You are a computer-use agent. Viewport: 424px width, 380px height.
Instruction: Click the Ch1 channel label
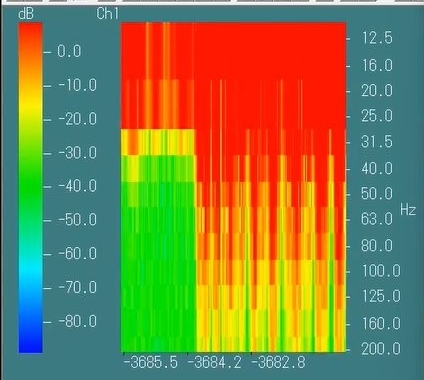click(x=107, y=14)
